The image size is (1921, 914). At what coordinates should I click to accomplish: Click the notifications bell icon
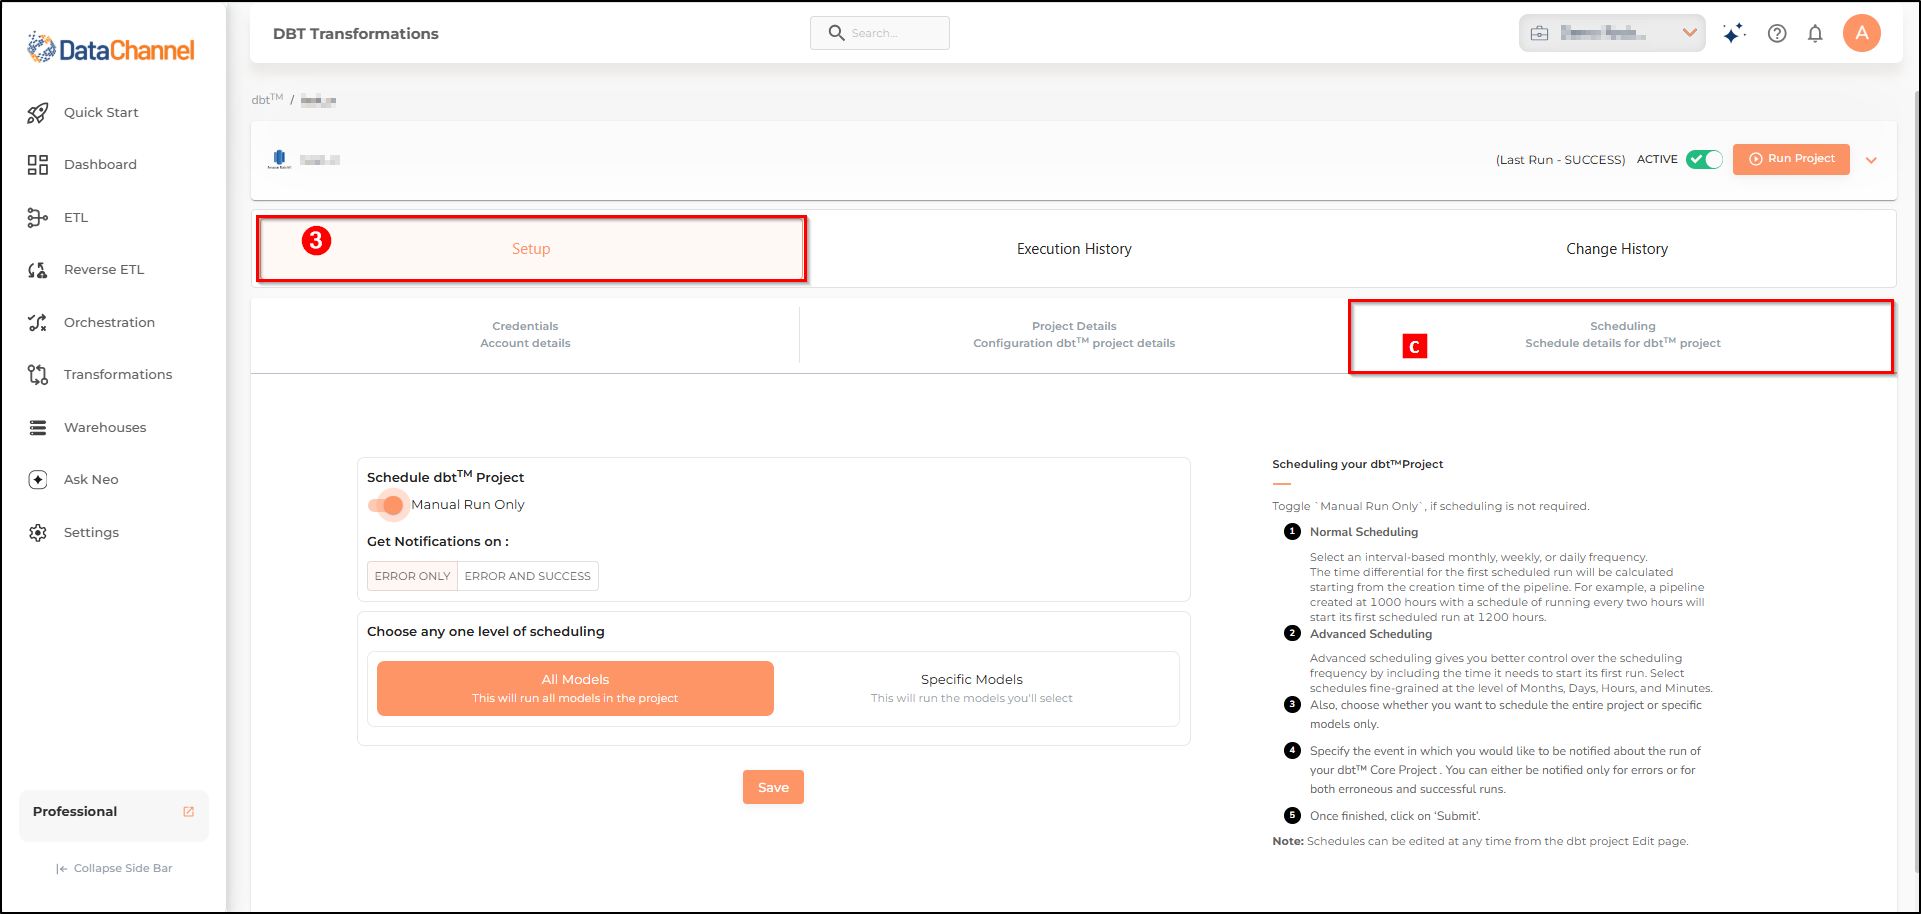coord(1815,33)
